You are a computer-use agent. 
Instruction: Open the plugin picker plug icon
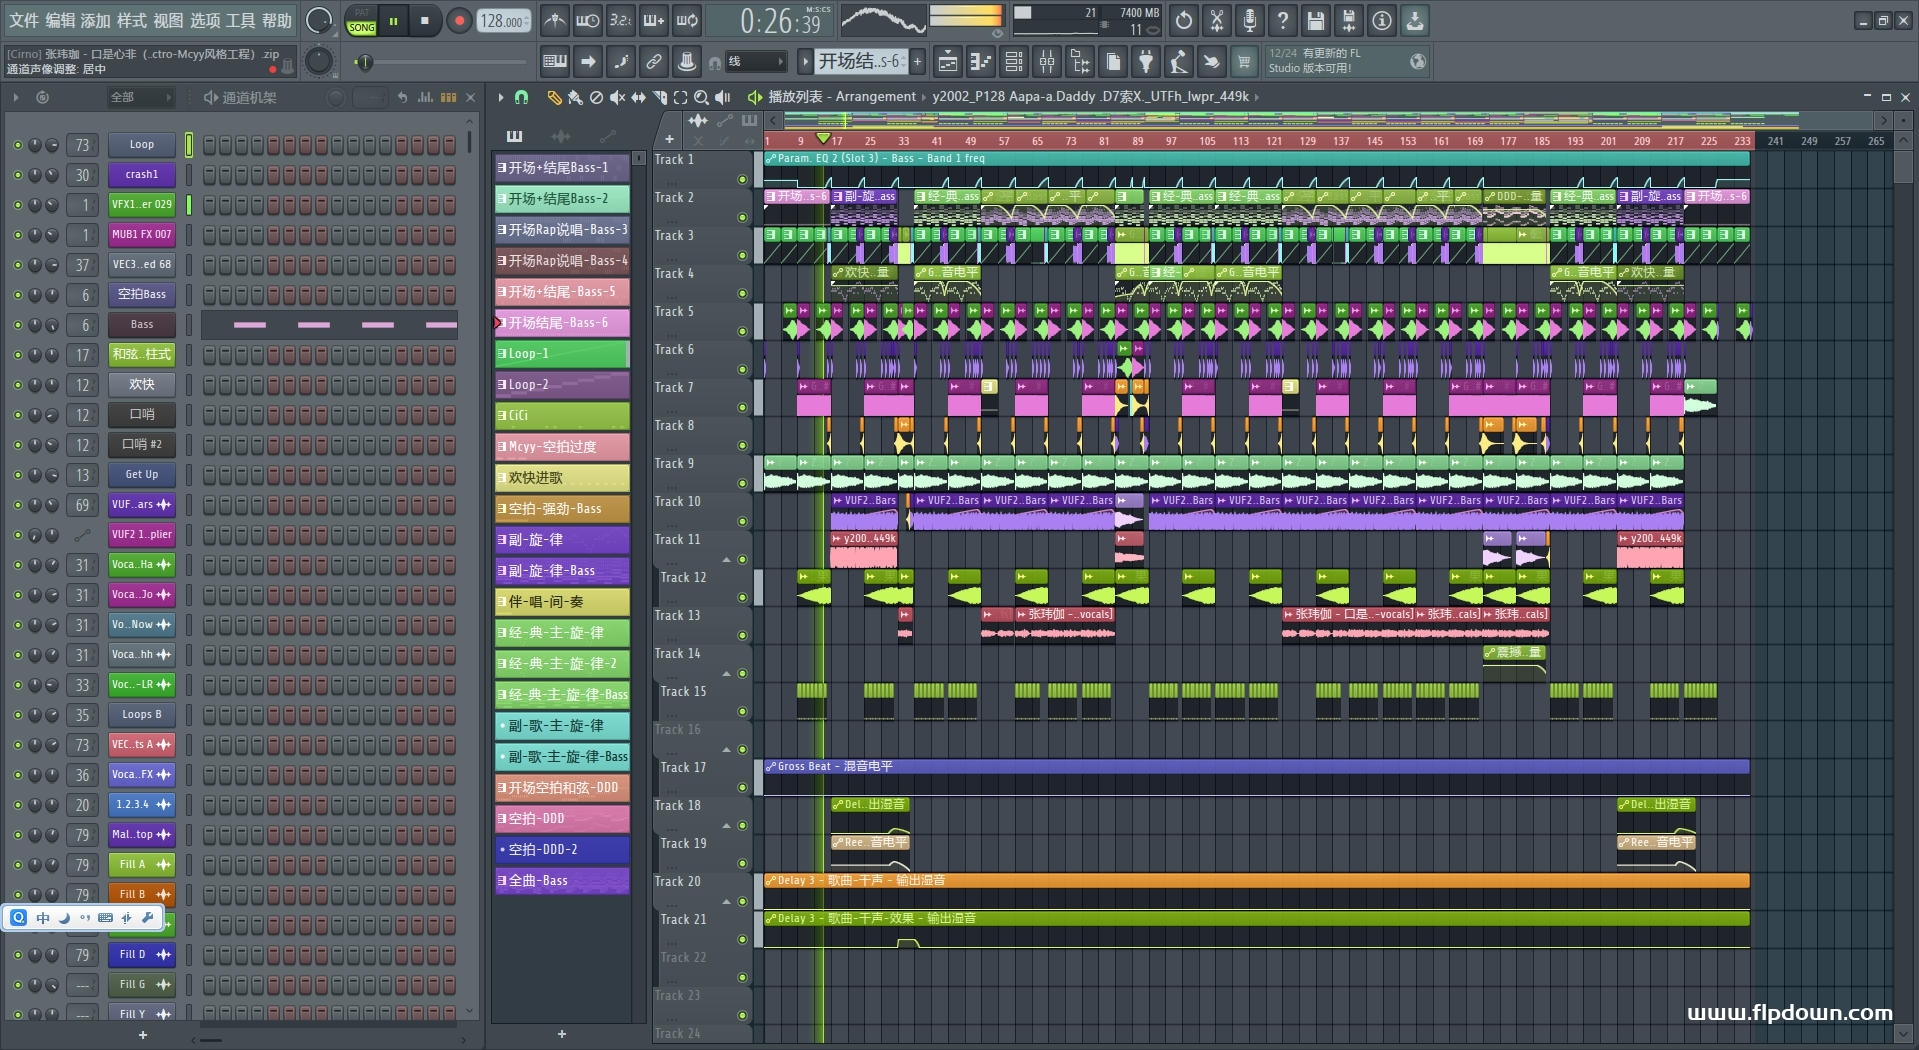click(x=1146, y=62)
